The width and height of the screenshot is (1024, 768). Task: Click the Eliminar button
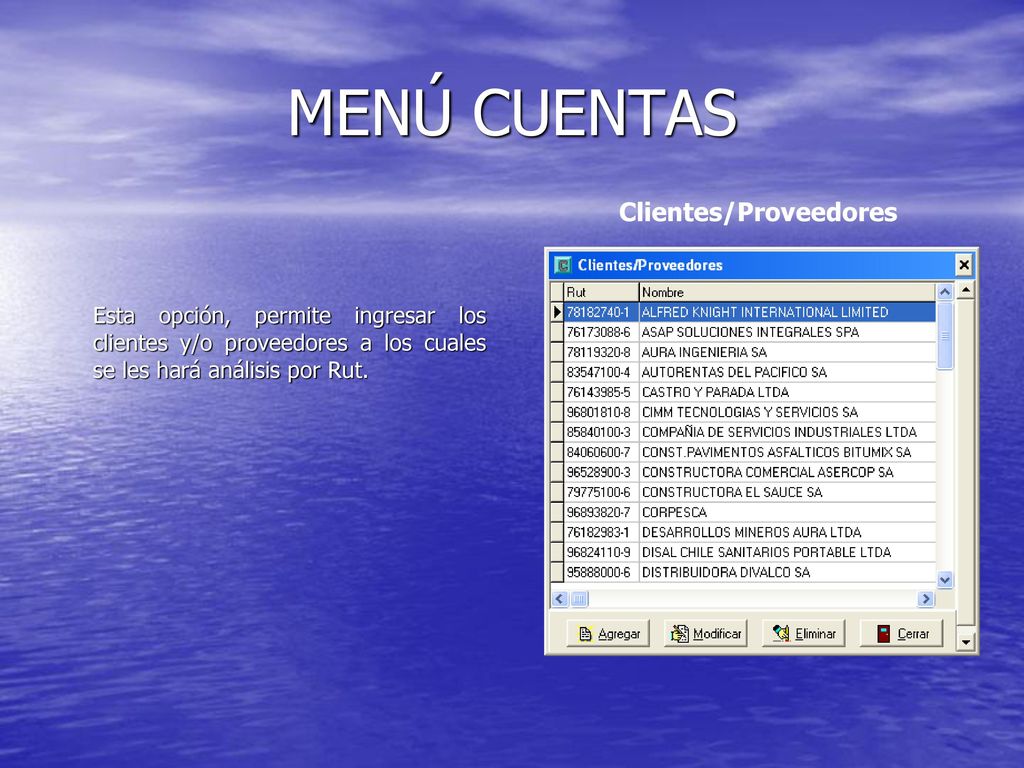[x=803, y=633]
